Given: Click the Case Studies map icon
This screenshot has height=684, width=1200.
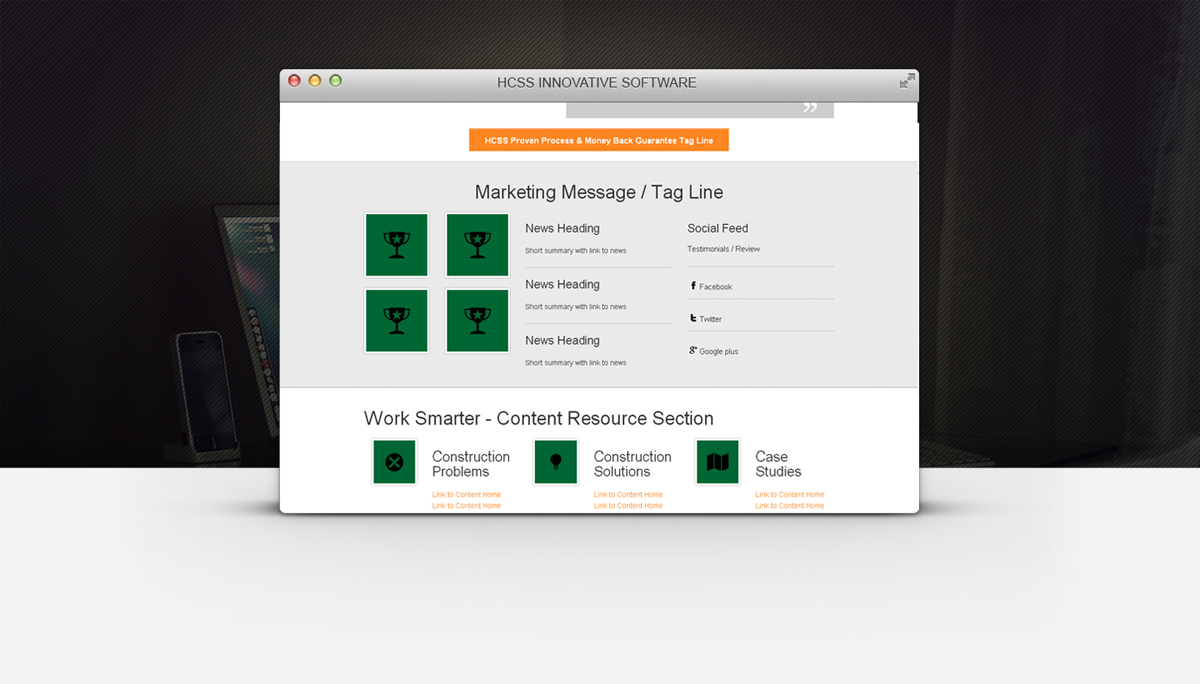Looking at the screenshot, I should pos(717,462).
